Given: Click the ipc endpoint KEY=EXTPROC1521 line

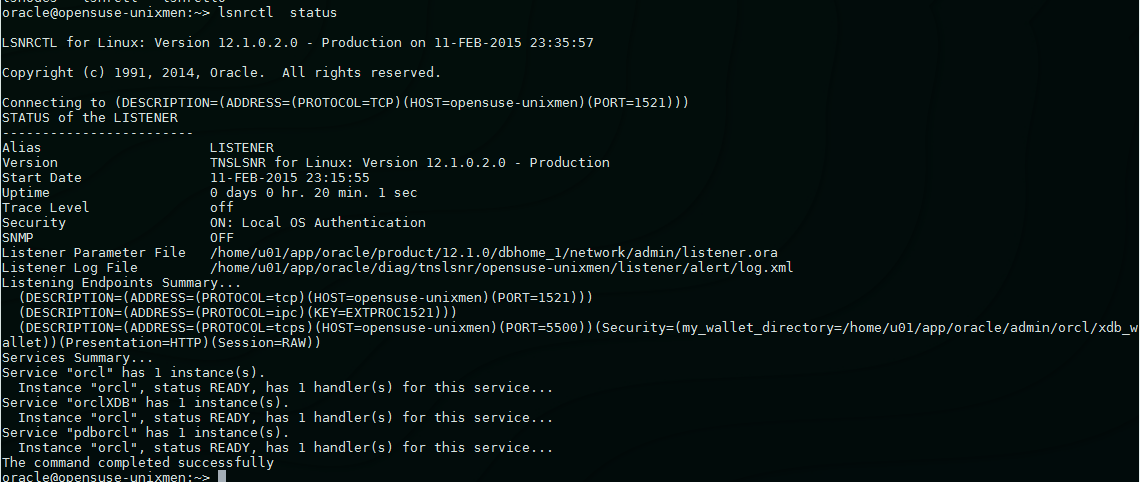Looking at the screenshot, I should tap(238, 313).
